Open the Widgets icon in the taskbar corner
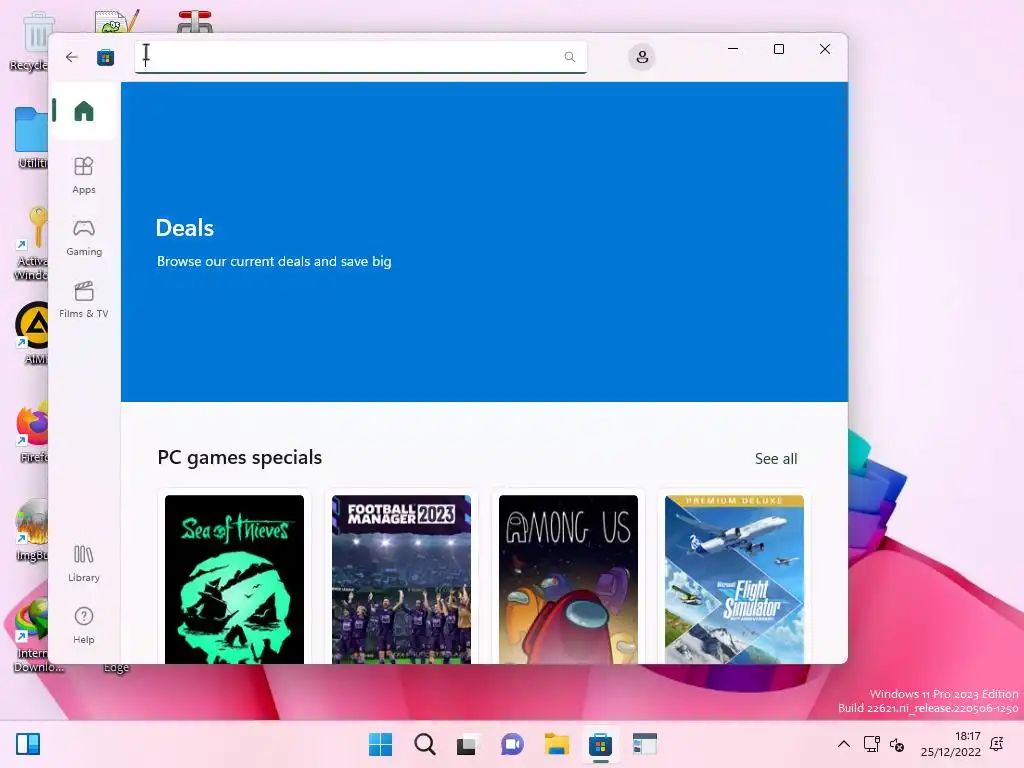 click(28, 744)
